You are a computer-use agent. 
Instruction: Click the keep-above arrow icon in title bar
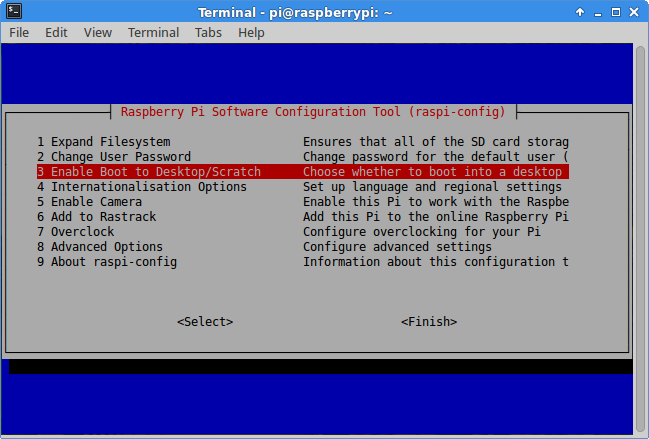(x=580, y=12)
